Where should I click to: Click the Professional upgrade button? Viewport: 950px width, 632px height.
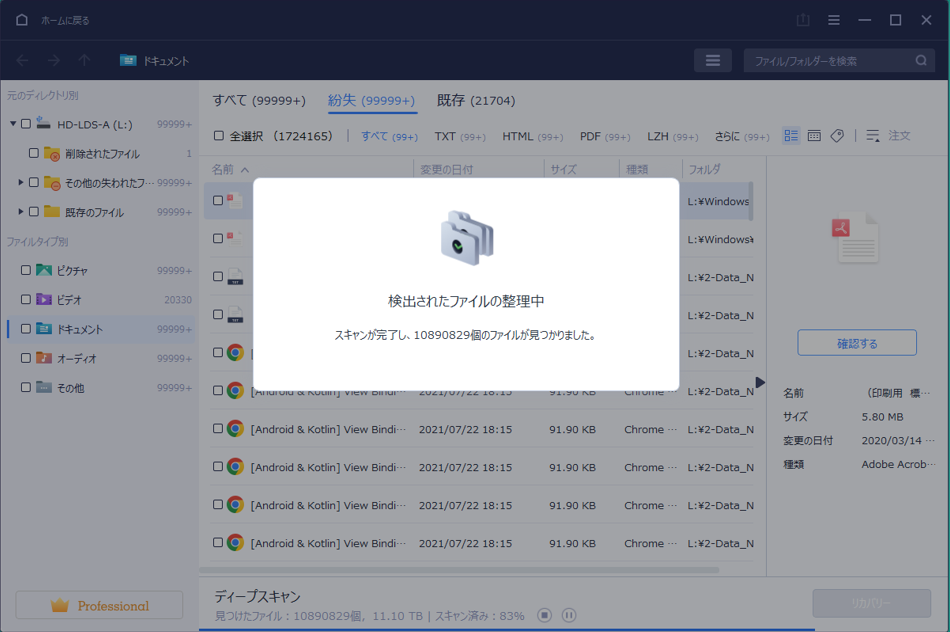click(x=99, y=606)
